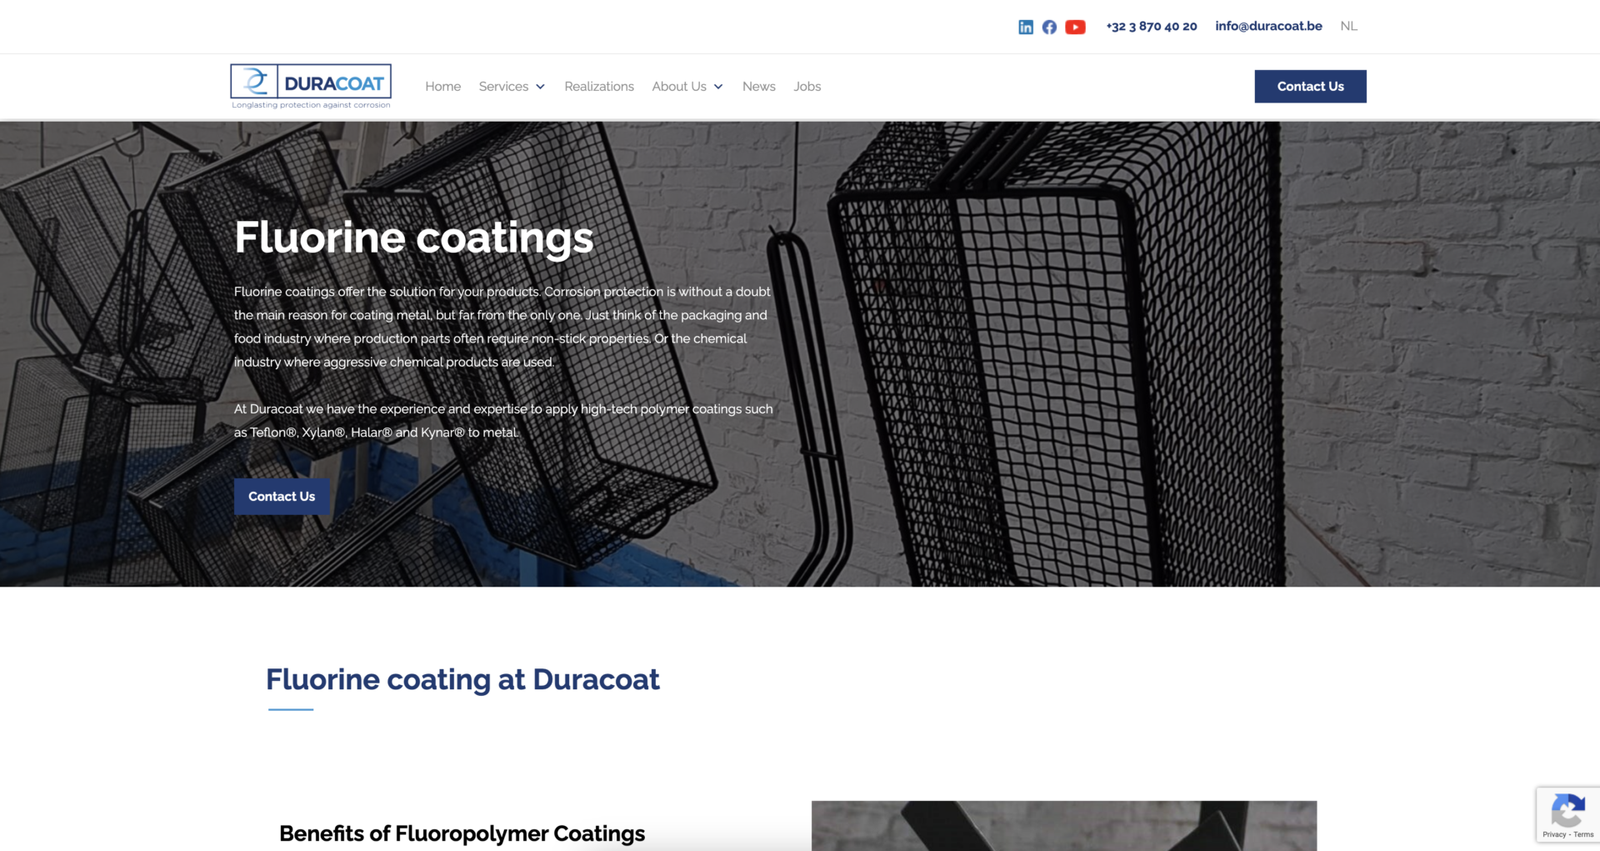Screen dimensions: 1600x851
Task: Click the Benefits of Fluoropolymer Coatings heading
Action: coord(462,833)
